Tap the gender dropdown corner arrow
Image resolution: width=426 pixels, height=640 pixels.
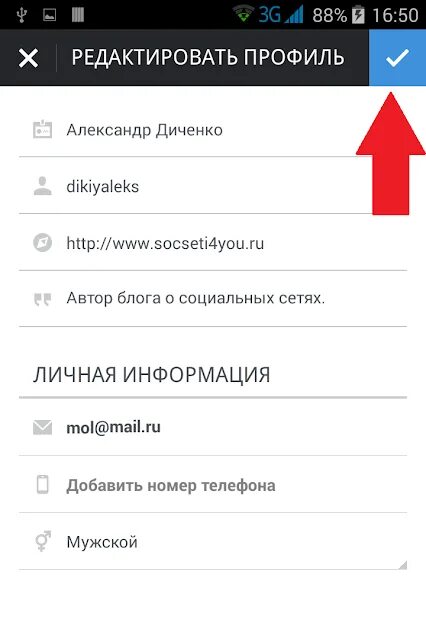(403, 565)
